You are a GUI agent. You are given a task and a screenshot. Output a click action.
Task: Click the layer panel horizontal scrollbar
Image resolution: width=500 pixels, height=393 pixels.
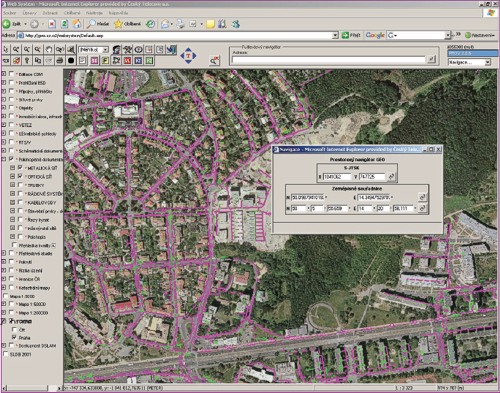[32, 388]
